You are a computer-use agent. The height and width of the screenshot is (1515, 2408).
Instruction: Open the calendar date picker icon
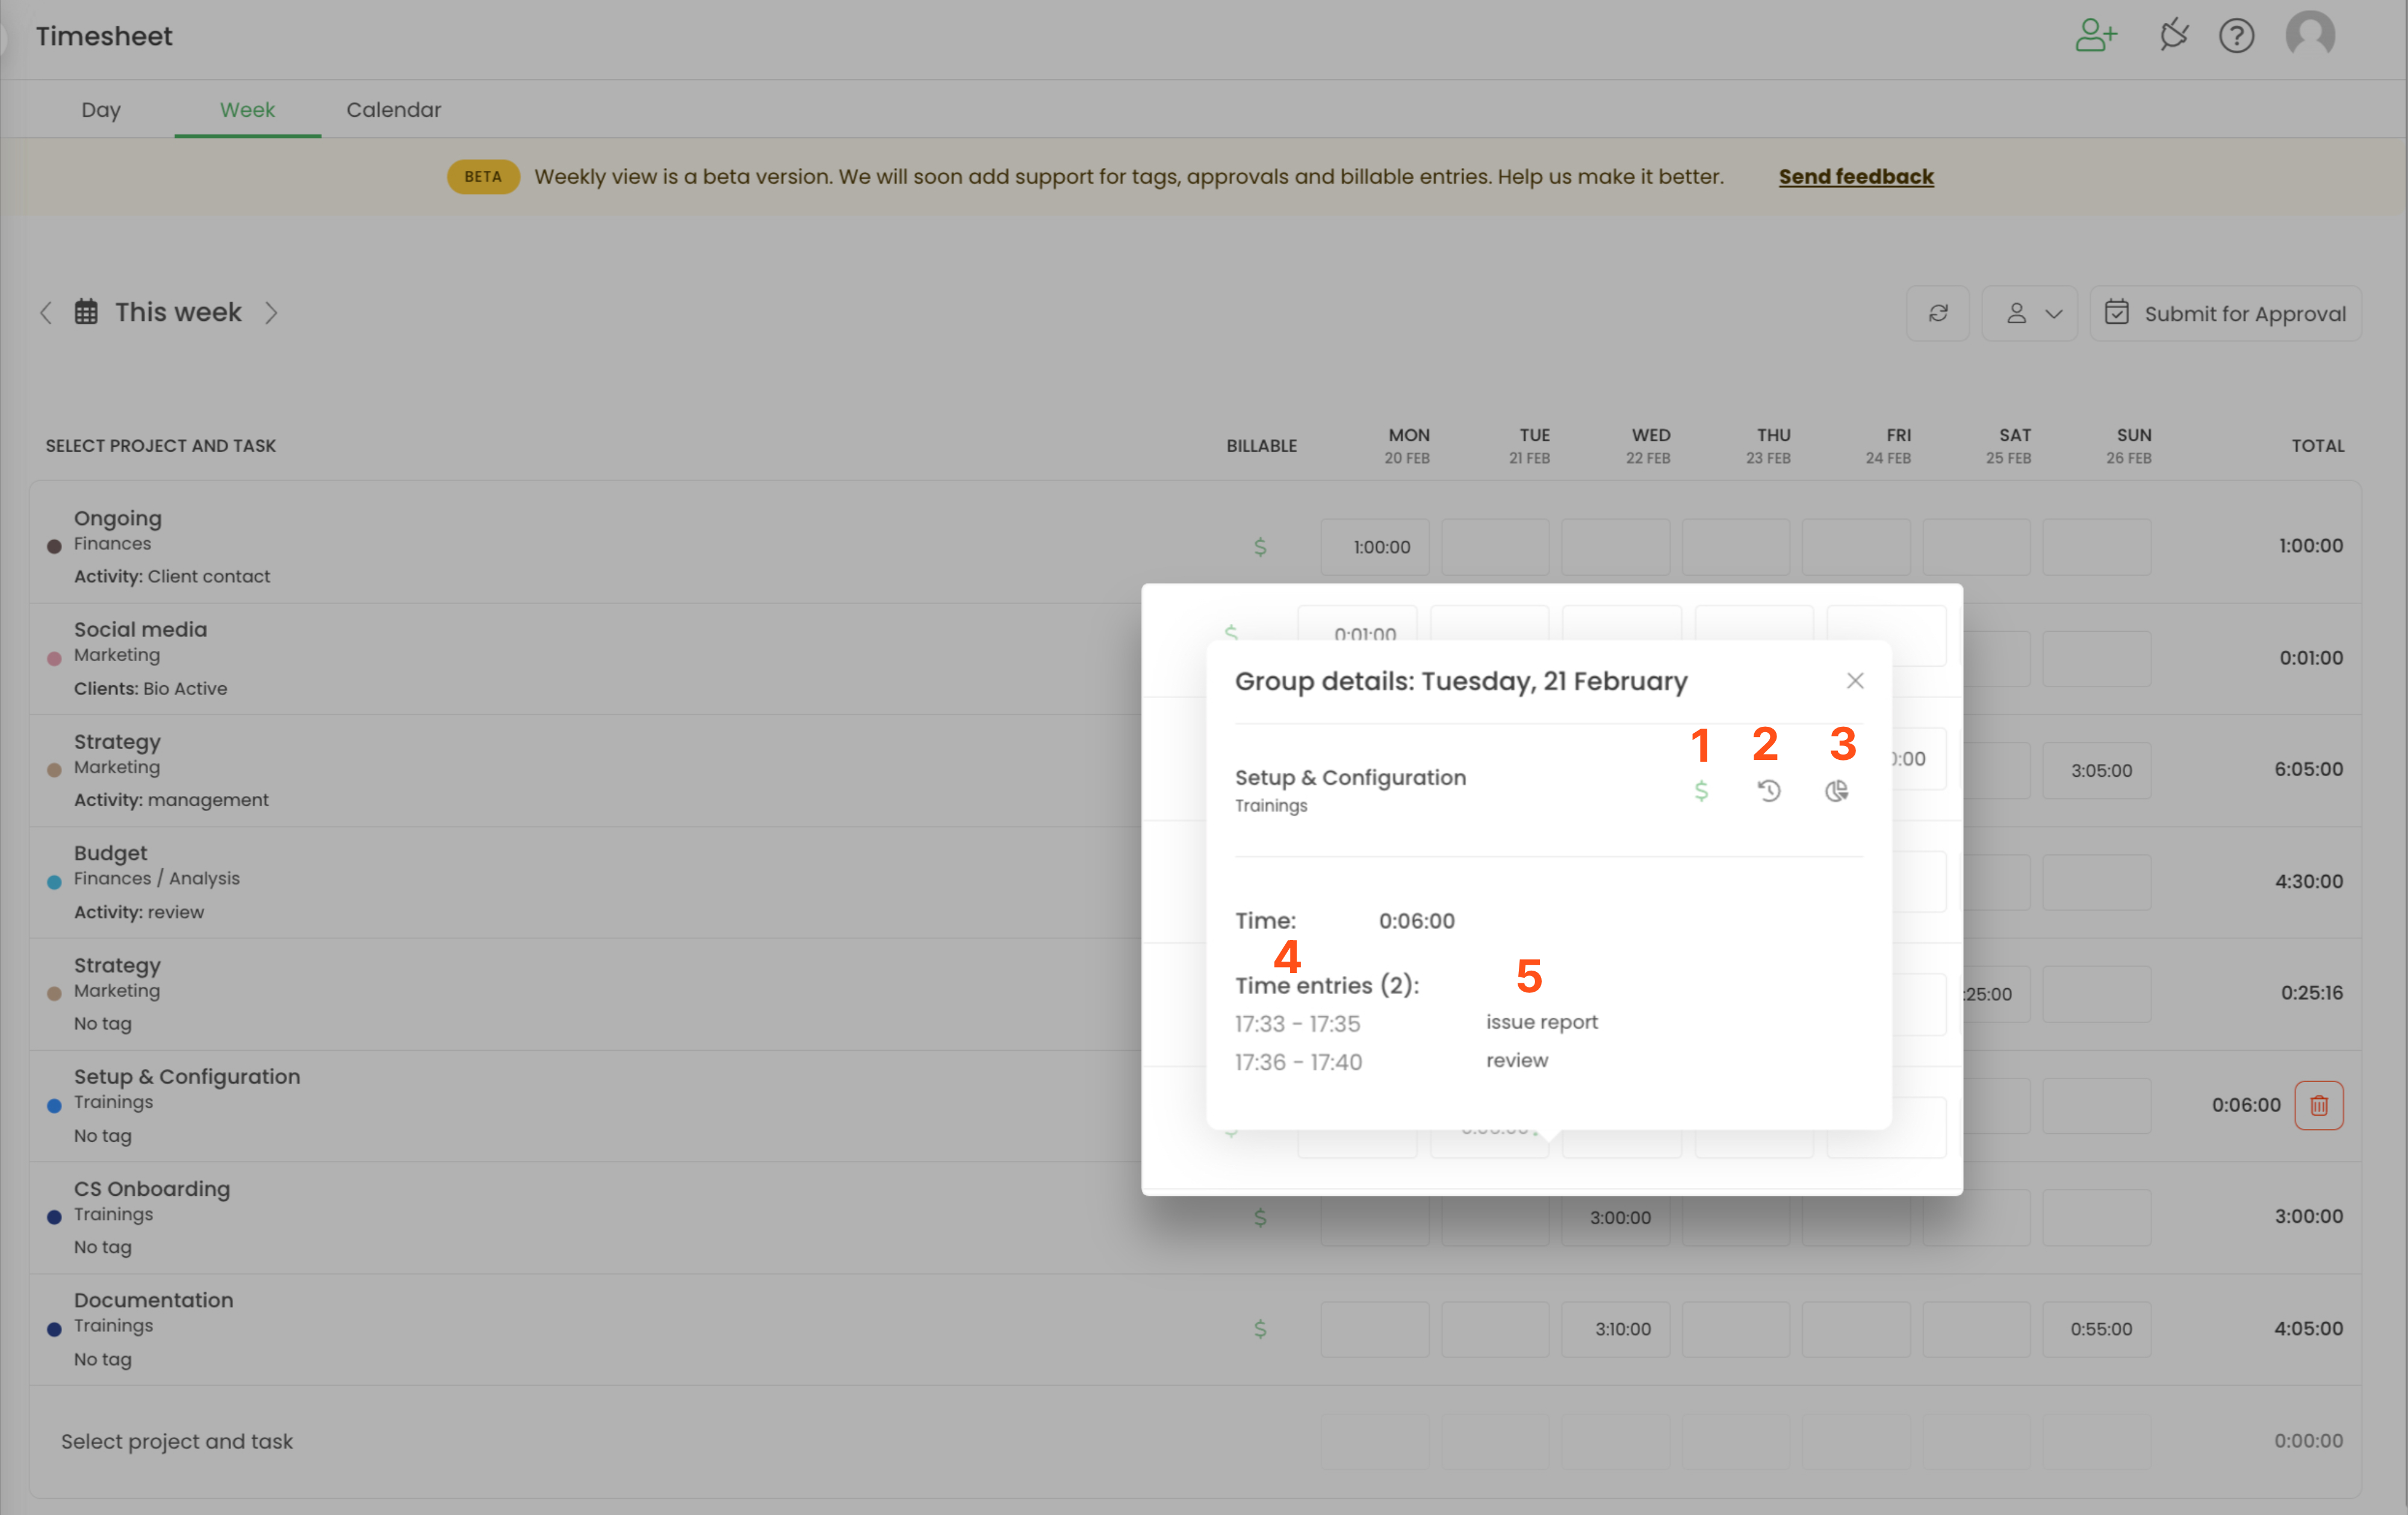87,312
